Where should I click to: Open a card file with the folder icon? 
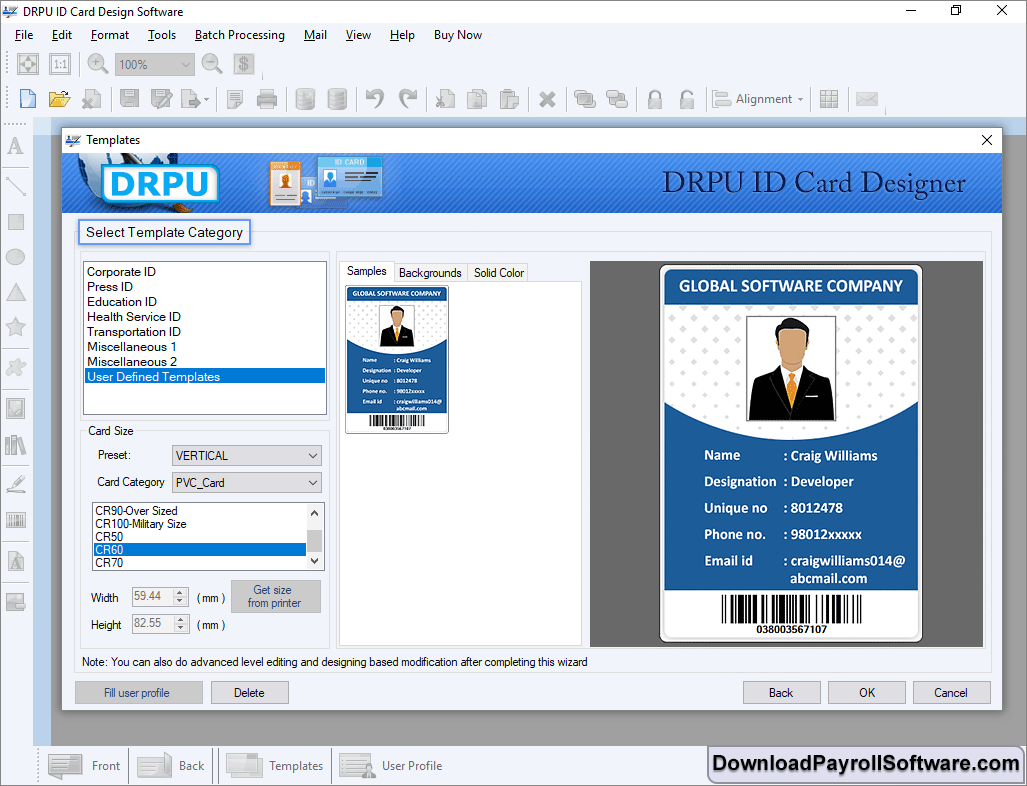(x=59, y=98)
